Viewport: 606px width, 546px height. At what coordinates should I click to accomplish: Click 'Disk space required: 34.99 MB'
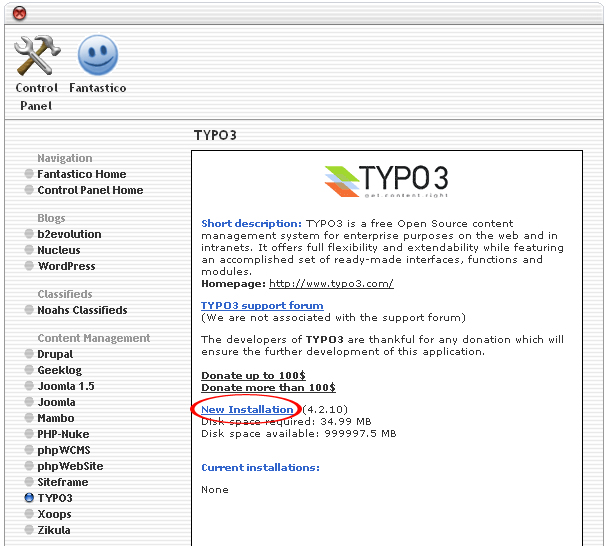coord(286,422)
